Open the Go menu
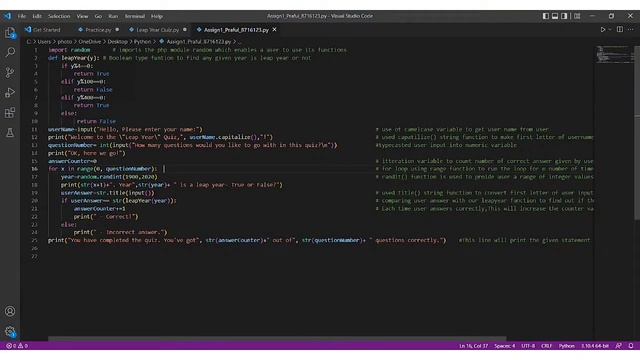Image resolution: width=640 pixels, height=360 pixels. coord(98,16)
